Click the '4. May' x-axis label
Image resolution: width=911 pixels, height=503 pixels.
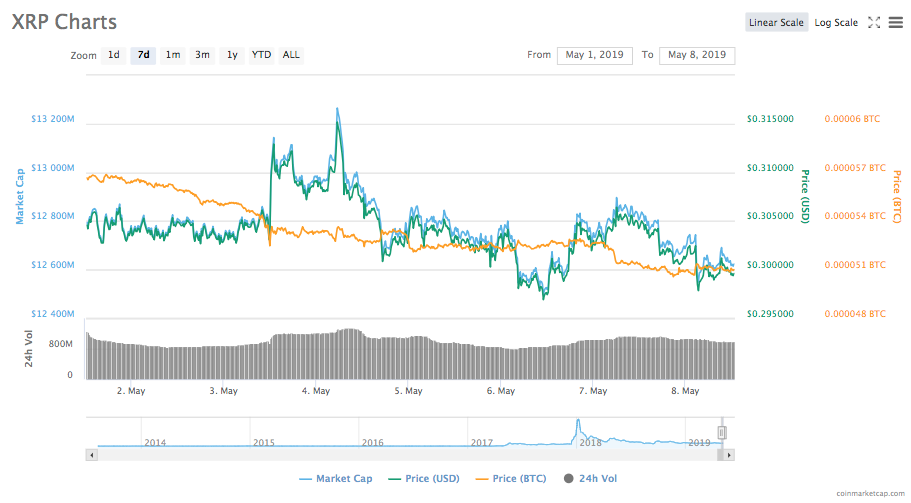point(315,391)
